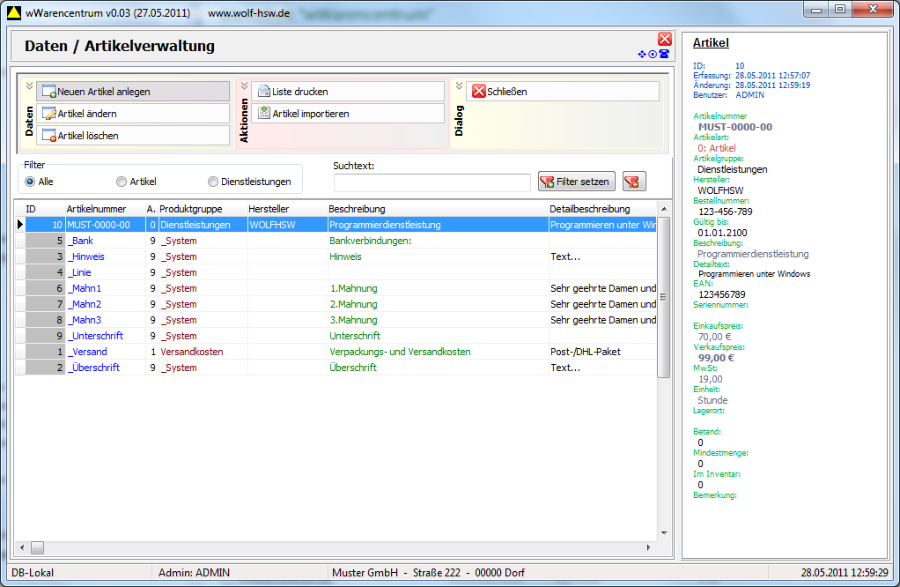Screen dimensions: 900x587
Task: Select the Artikel filter radio button
Action: (121, 182)
